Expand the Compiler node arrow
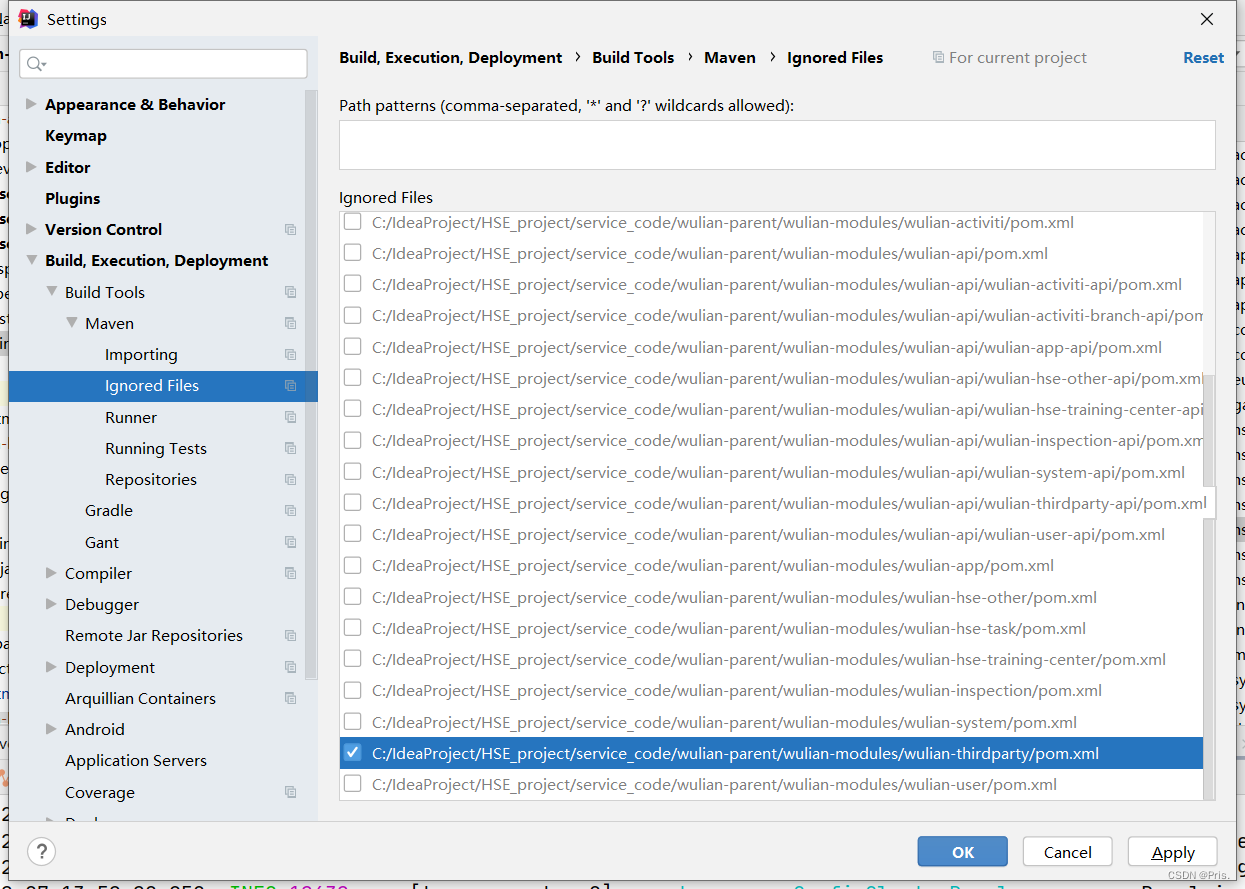Viewport: 1245px width, 889px height. coord(51,573)
